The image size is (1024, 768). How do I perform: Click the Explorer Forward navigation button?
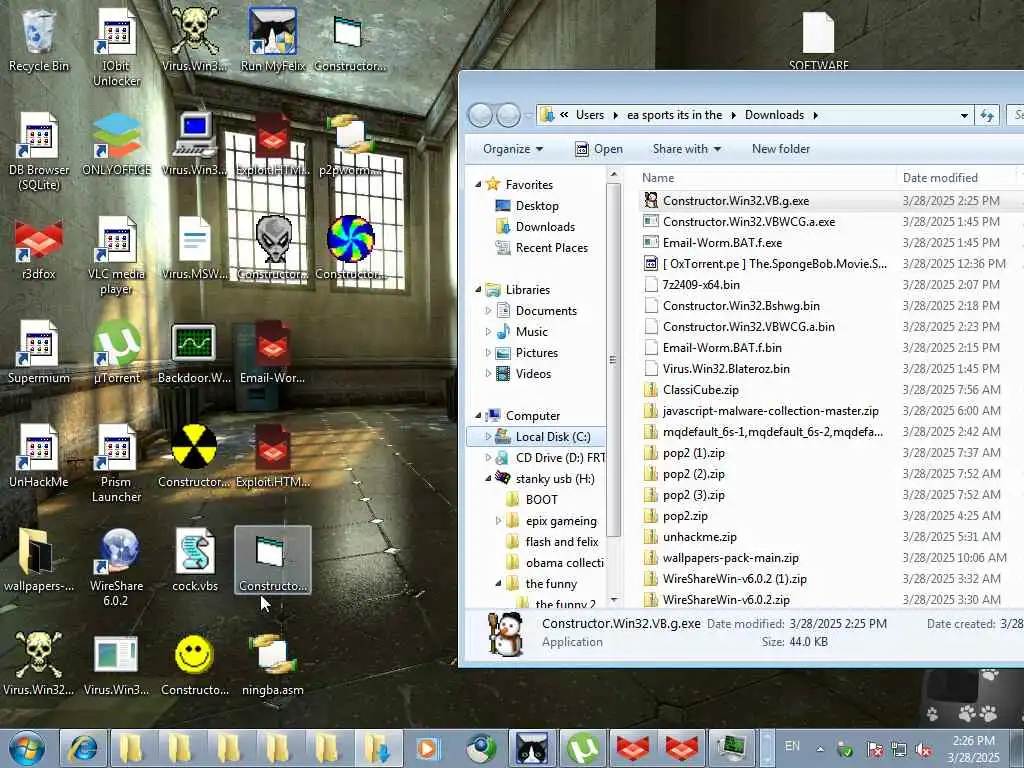coord(509,116)
